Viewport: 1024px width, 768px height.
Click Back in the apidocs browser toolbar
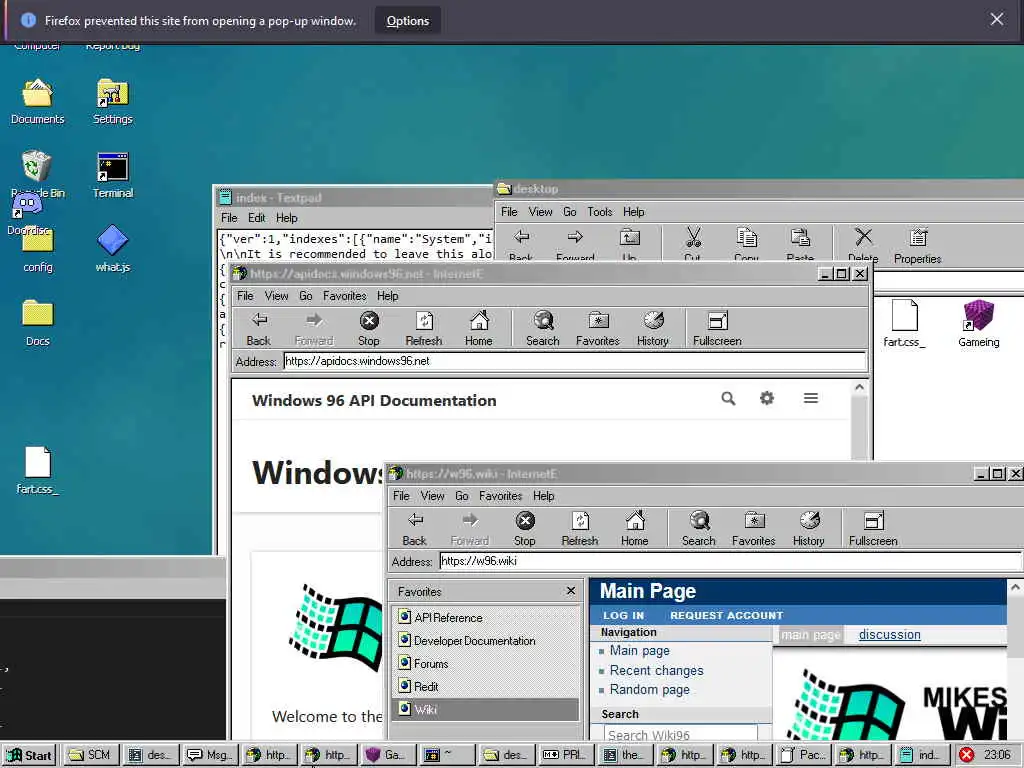coord(259,328)
